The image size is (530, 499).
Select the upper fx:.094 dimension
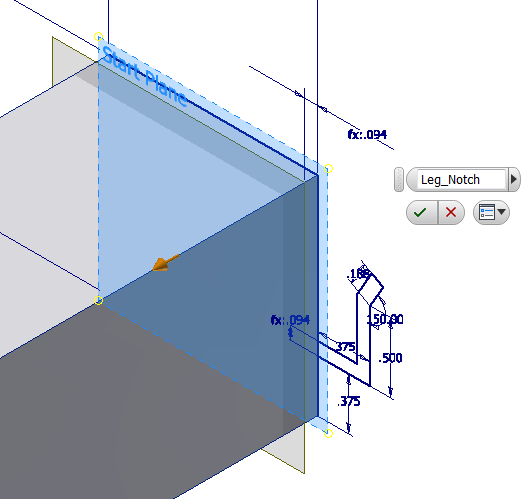pyautogui.click(x=367, y=135)
